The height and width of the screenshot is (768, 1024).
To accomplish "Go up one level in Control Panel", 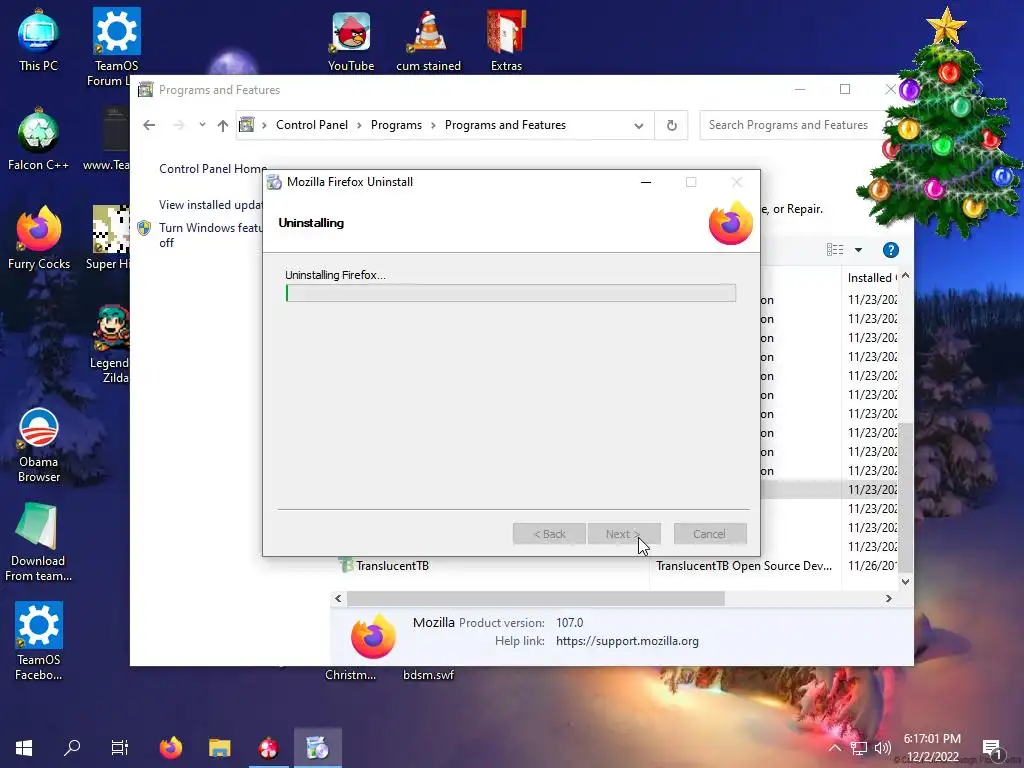I will [x=223, y=125].
